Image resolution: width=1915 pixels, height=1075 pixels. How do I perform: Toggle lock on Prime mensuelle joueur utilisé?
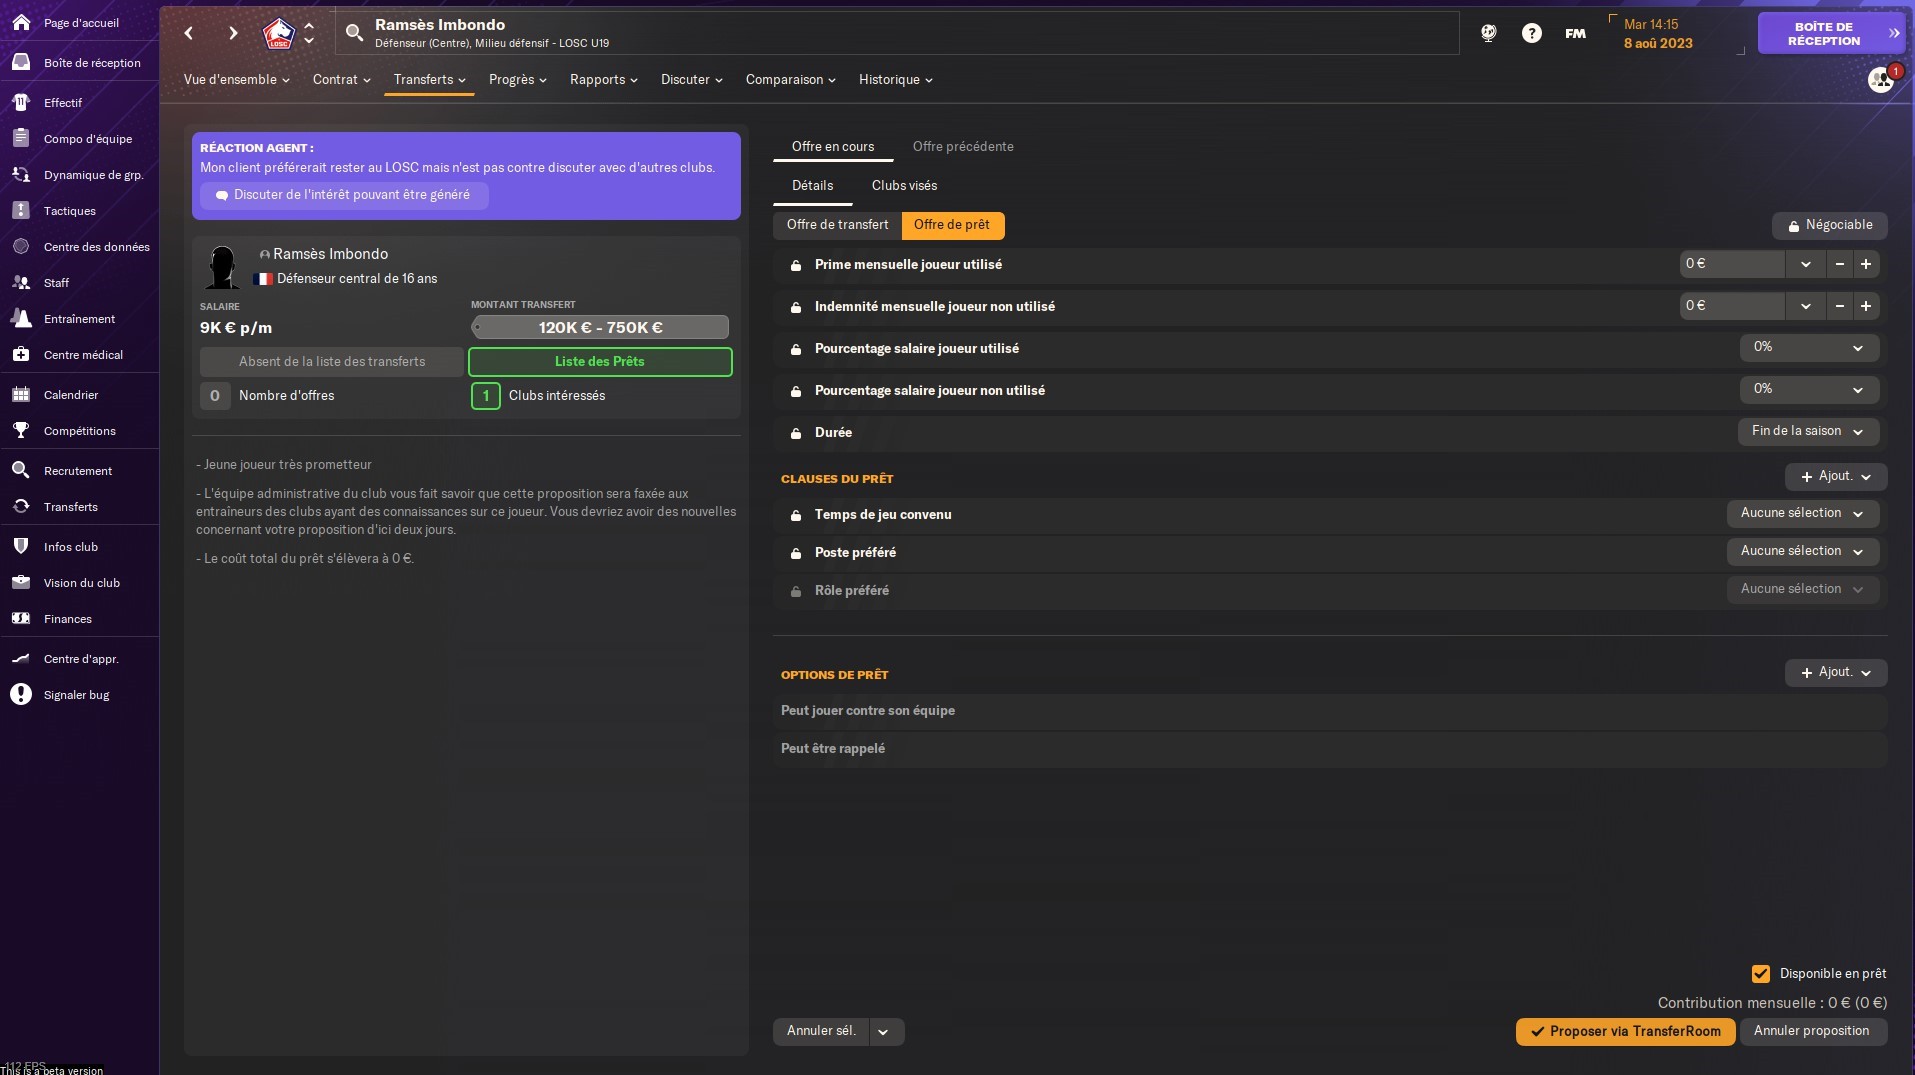pyautogui.click(x=795, y=265)
